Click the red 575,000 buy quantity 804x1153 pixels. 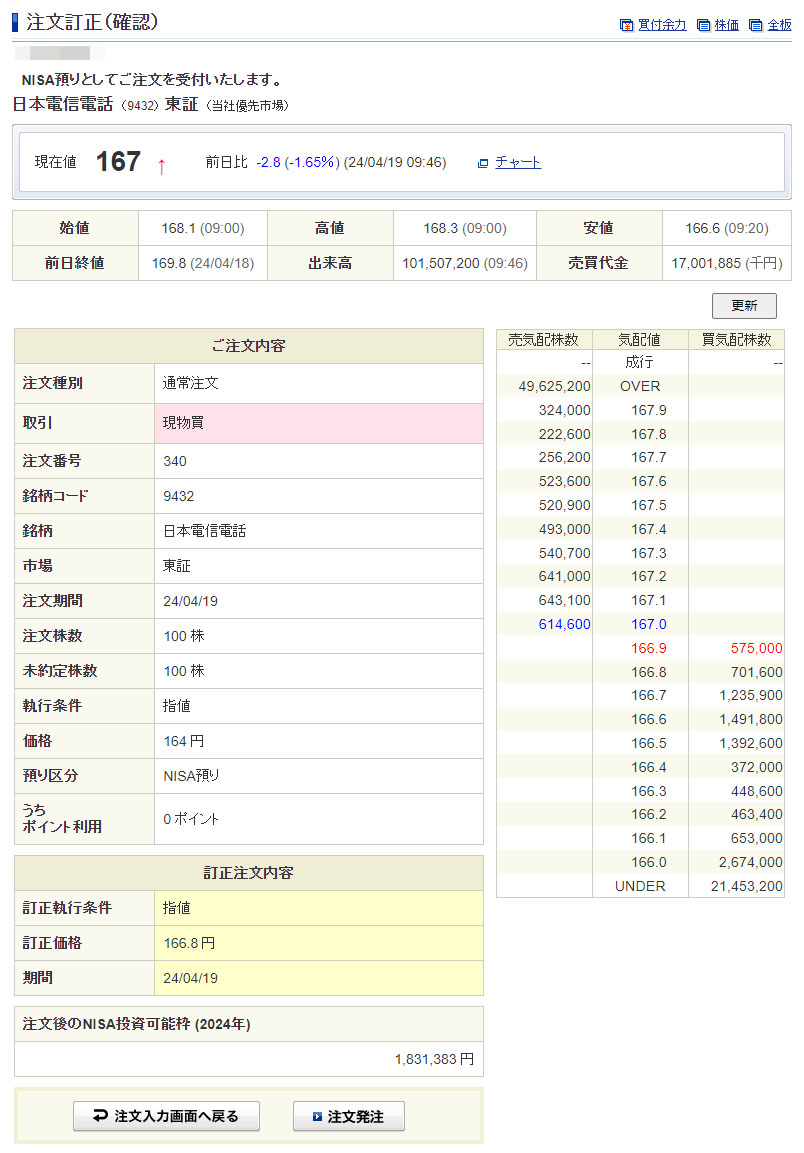click(x=756, y=648)
